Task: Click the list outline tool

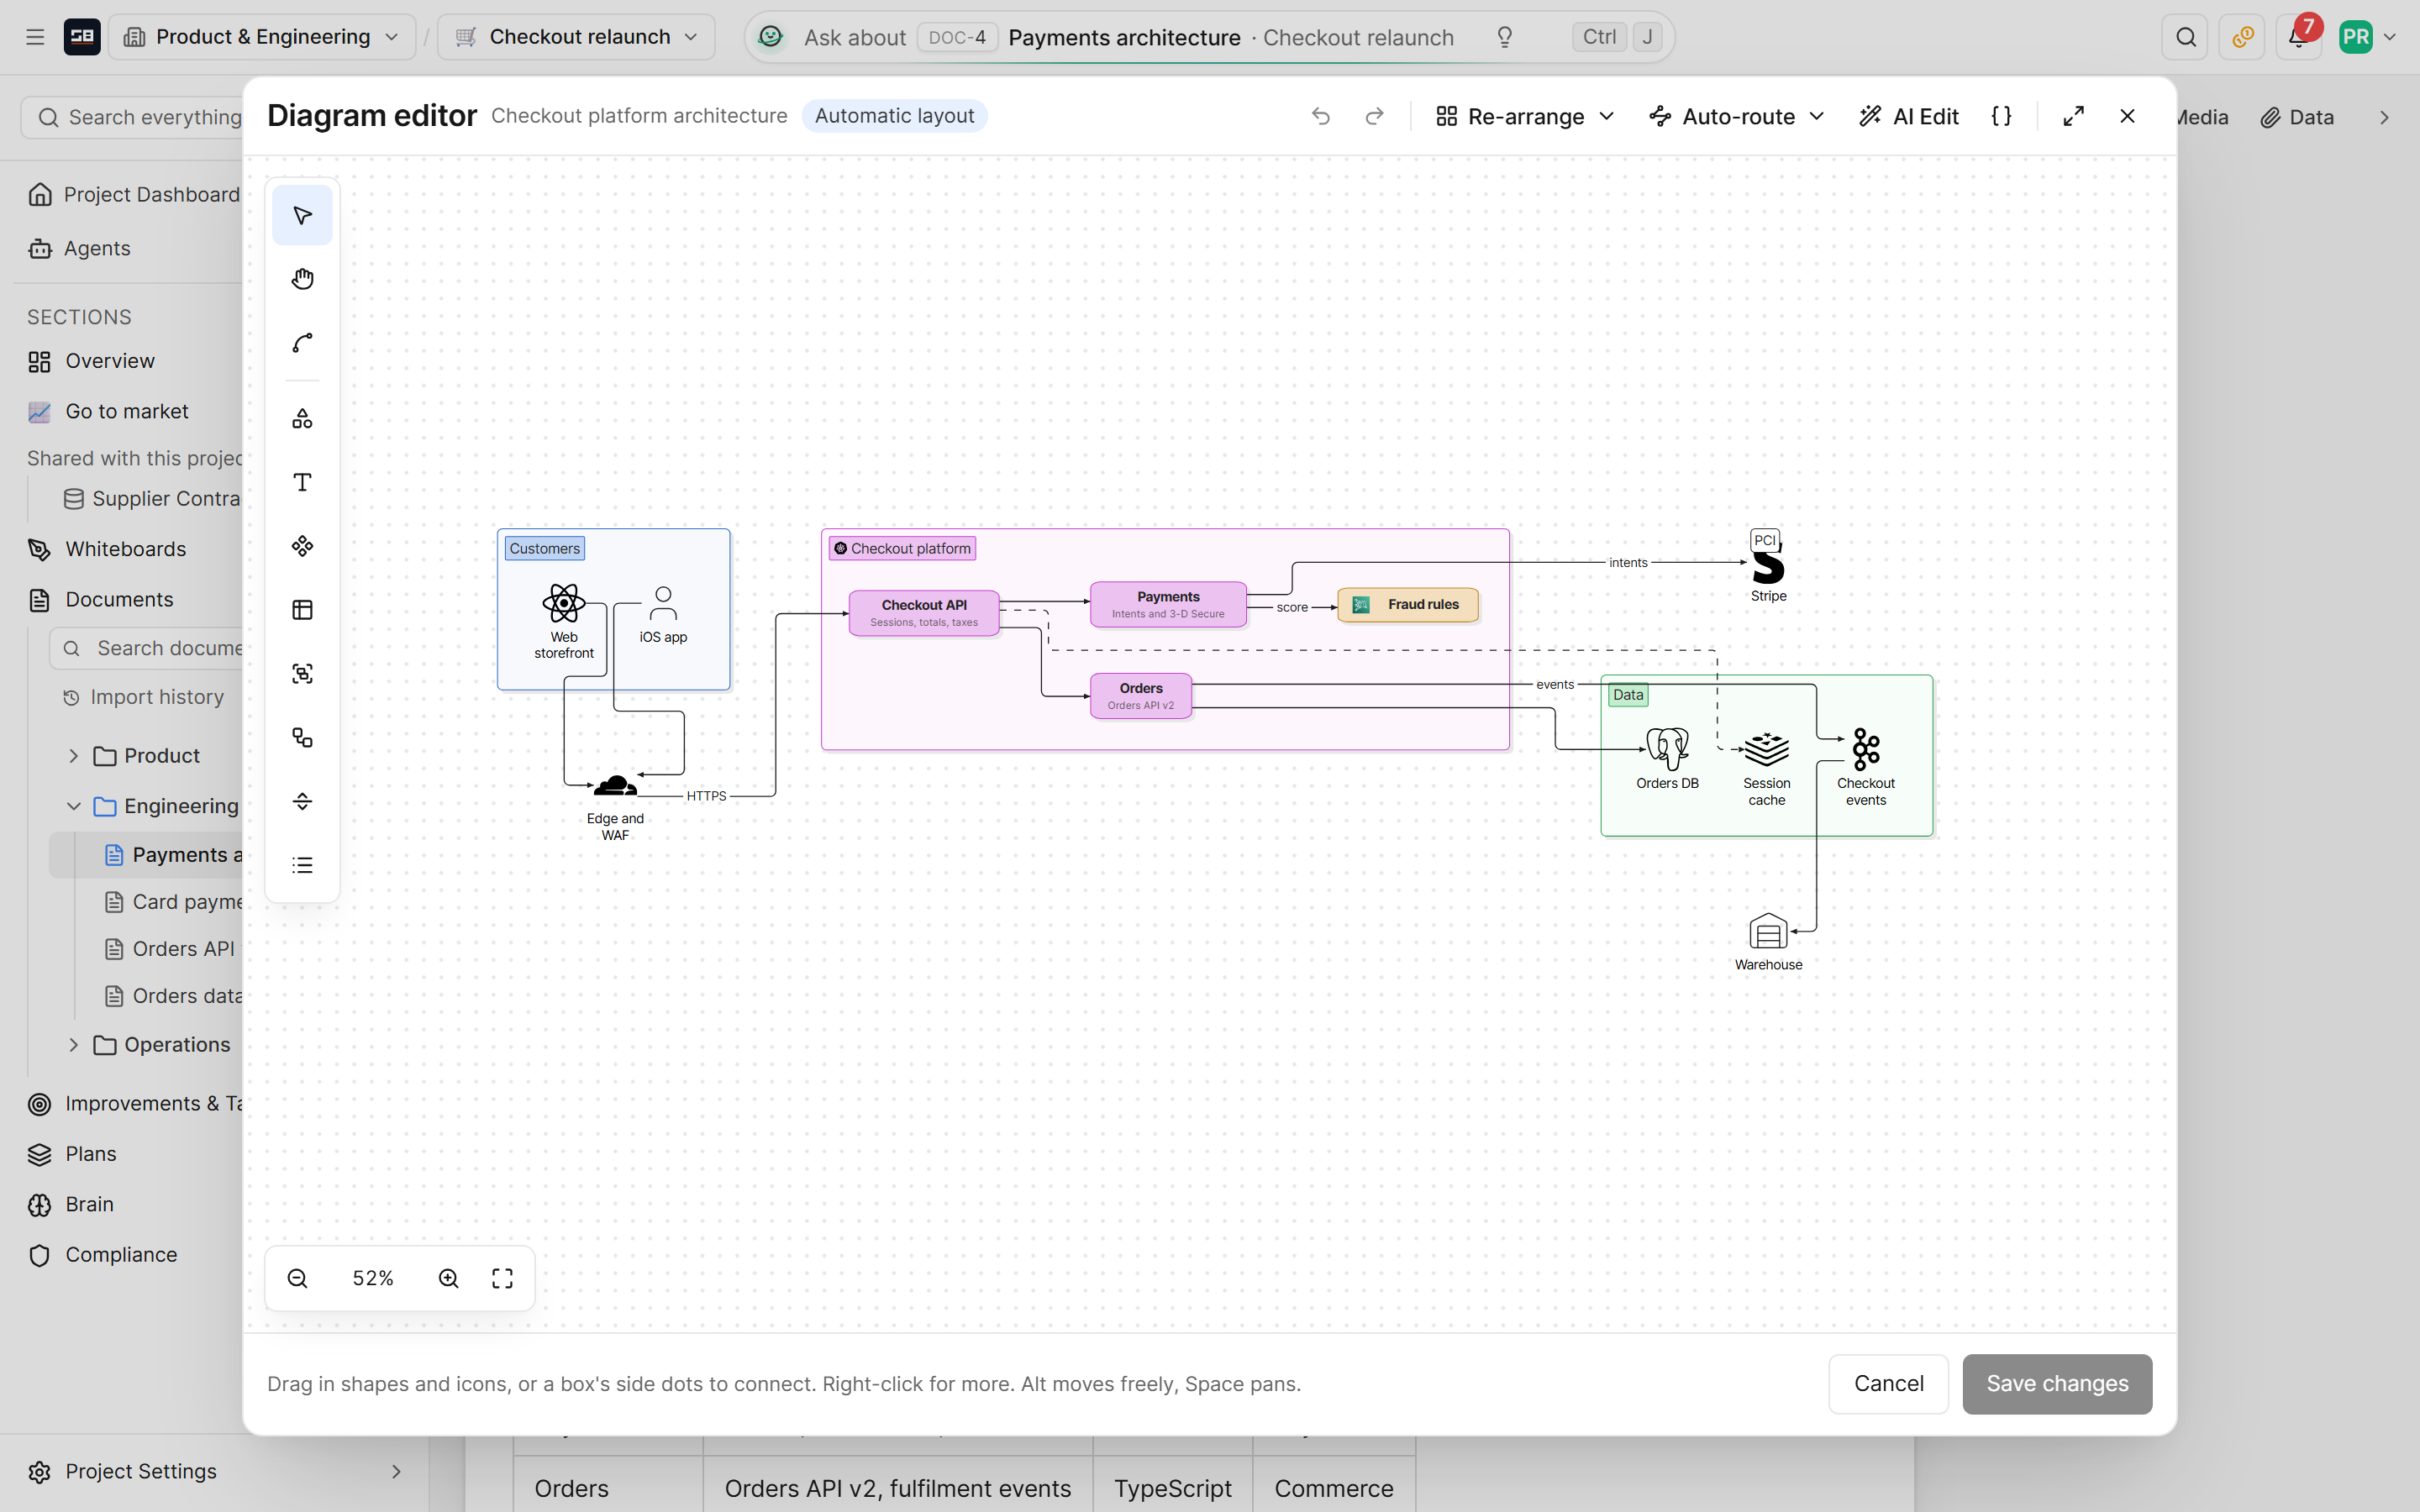Action: [302, 865]
